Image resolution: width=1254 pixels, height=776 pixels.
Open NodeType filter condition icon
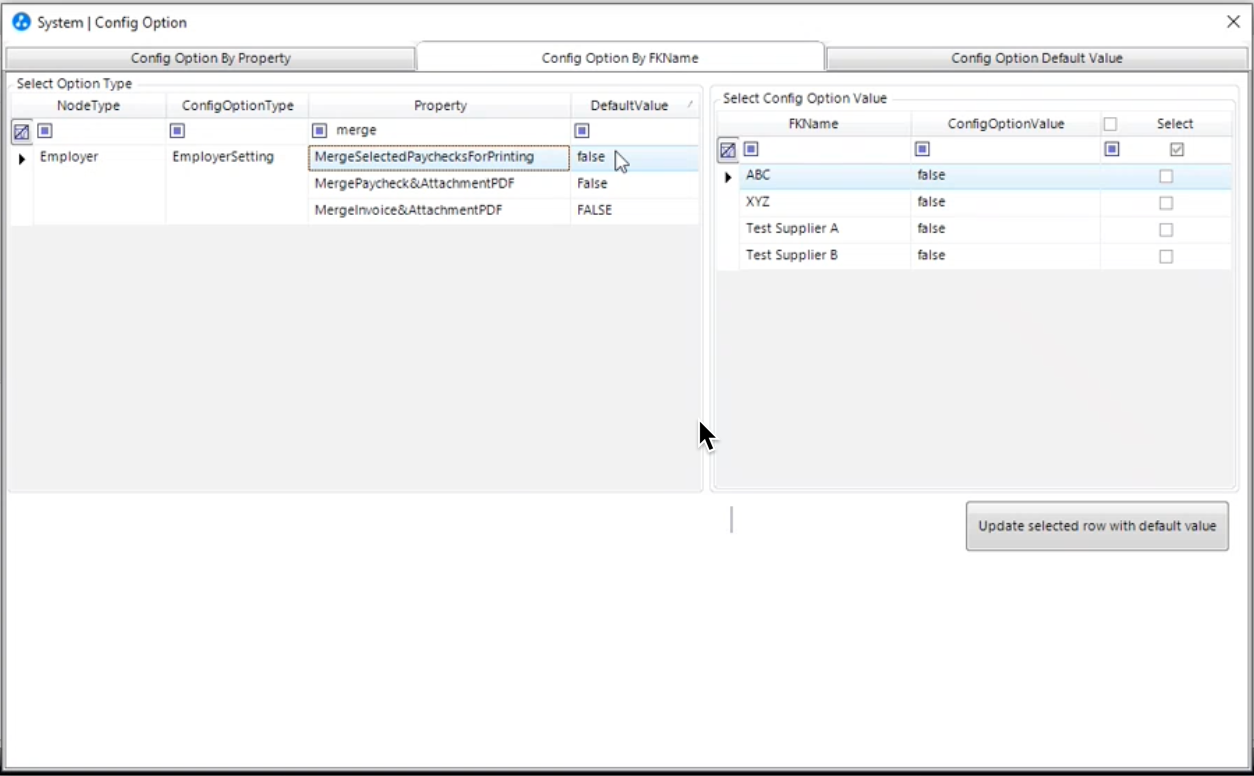[45, 130]
